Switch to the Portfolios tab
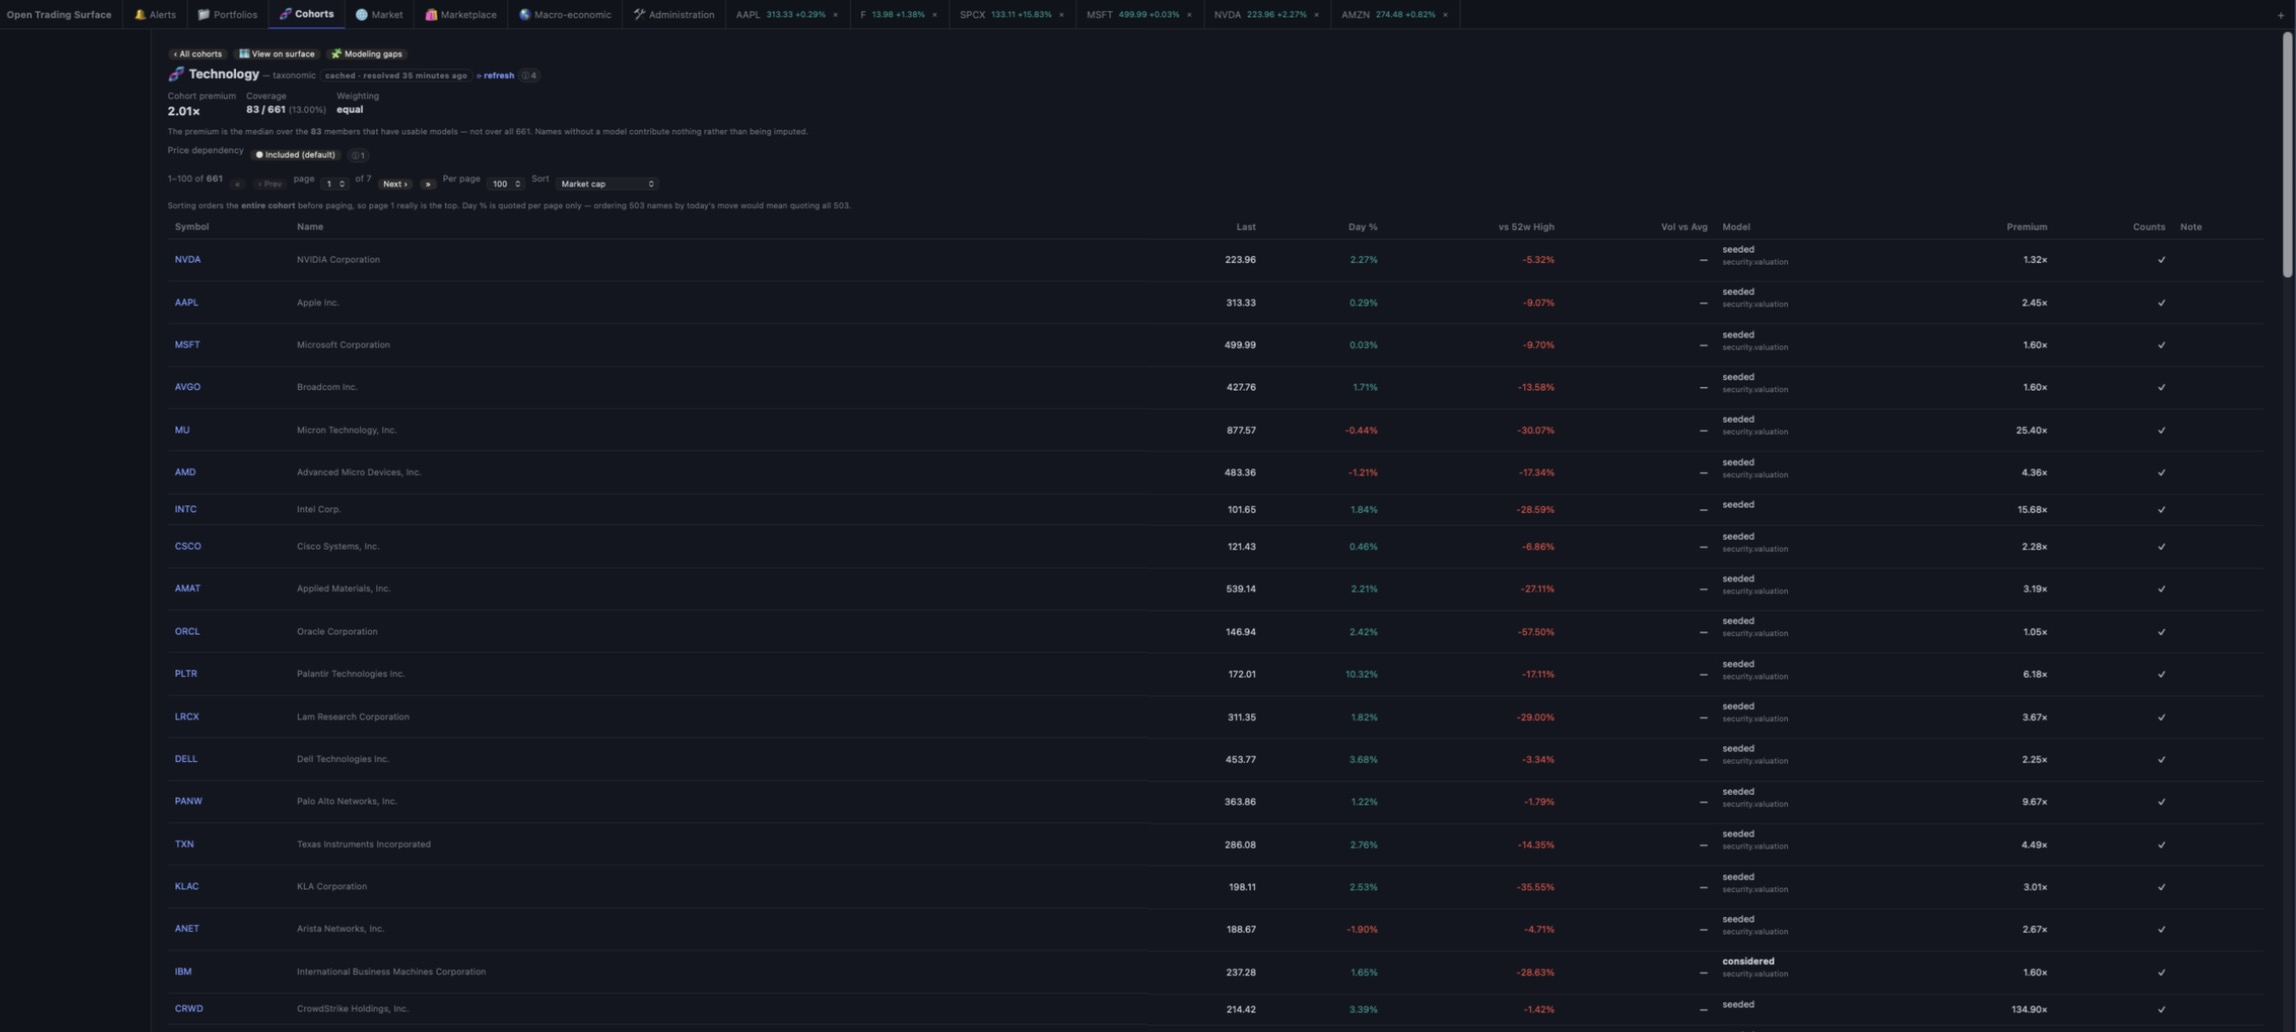Image resolution: width=2296 pixels, height=1032 pixels. pyautogui.click(x=227, y=14)
